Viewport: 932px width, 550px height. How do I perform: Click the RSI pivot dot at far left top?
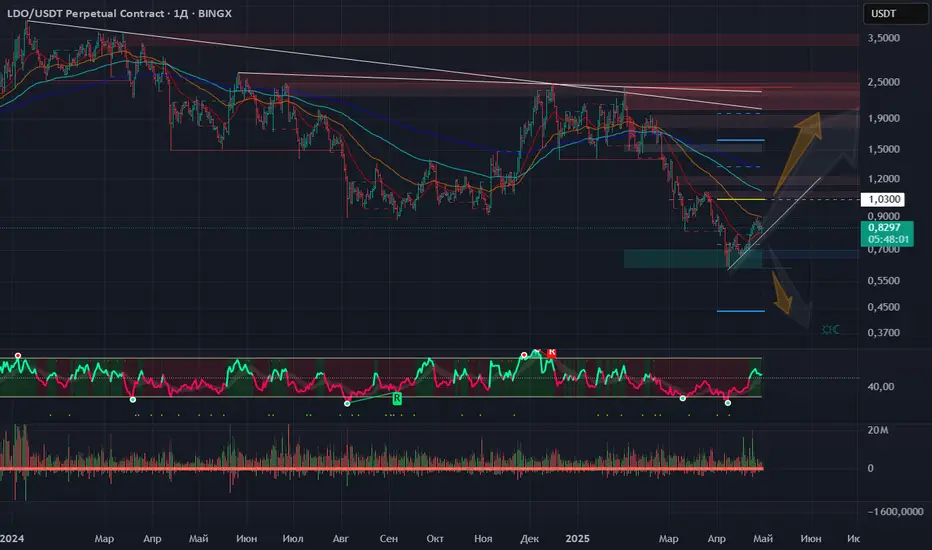tap(18, 356)
